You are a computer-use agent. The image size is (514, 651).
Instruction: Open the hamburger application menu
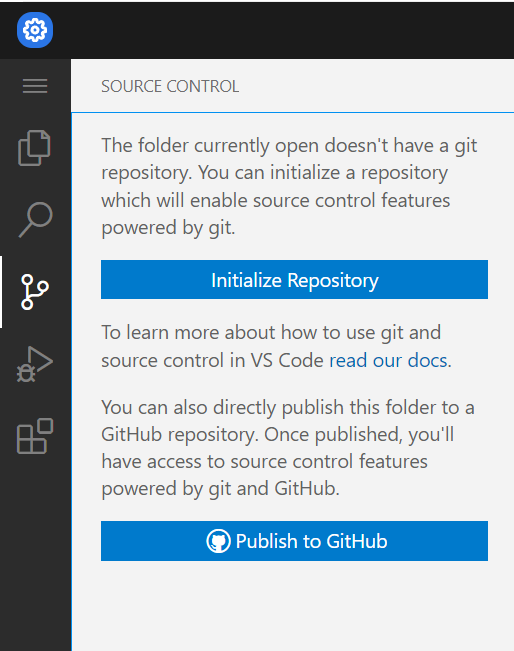tap(35, 86)
